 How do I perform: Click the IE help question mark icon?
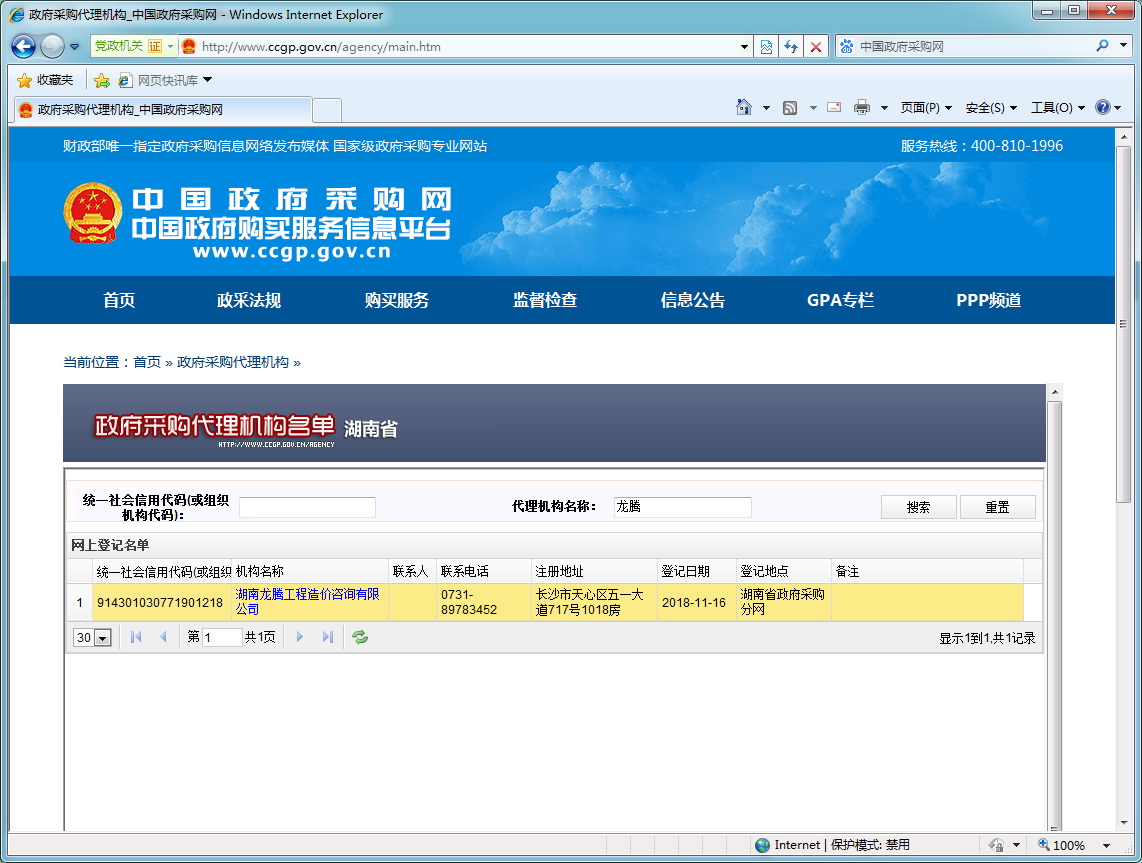(1102, 108)
